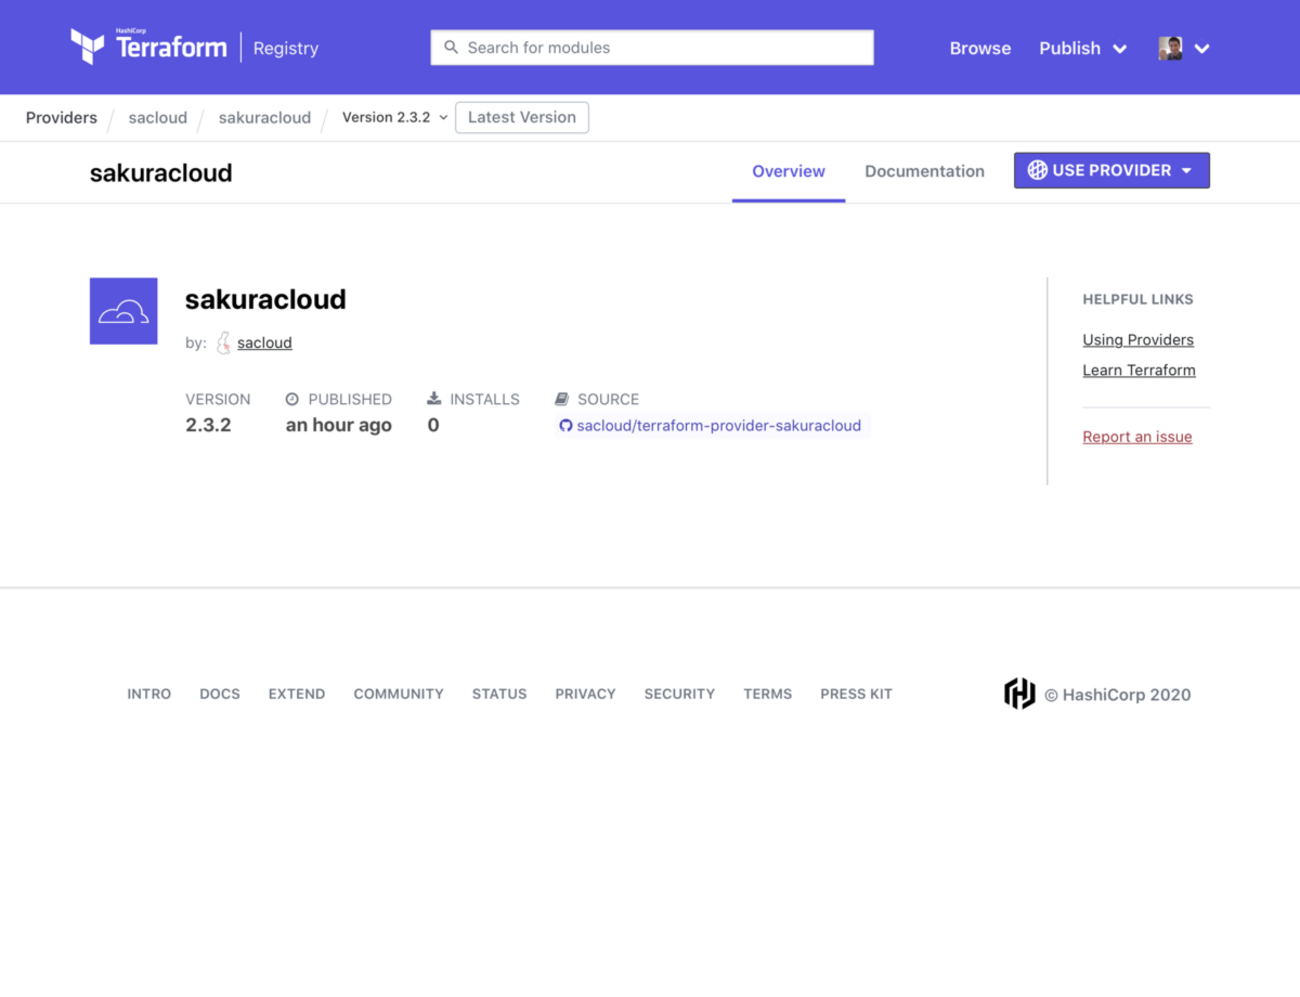The image size is (1300, 997).
Task: Click the sacloud author avatar icon
Action: [x=224, y=343]
